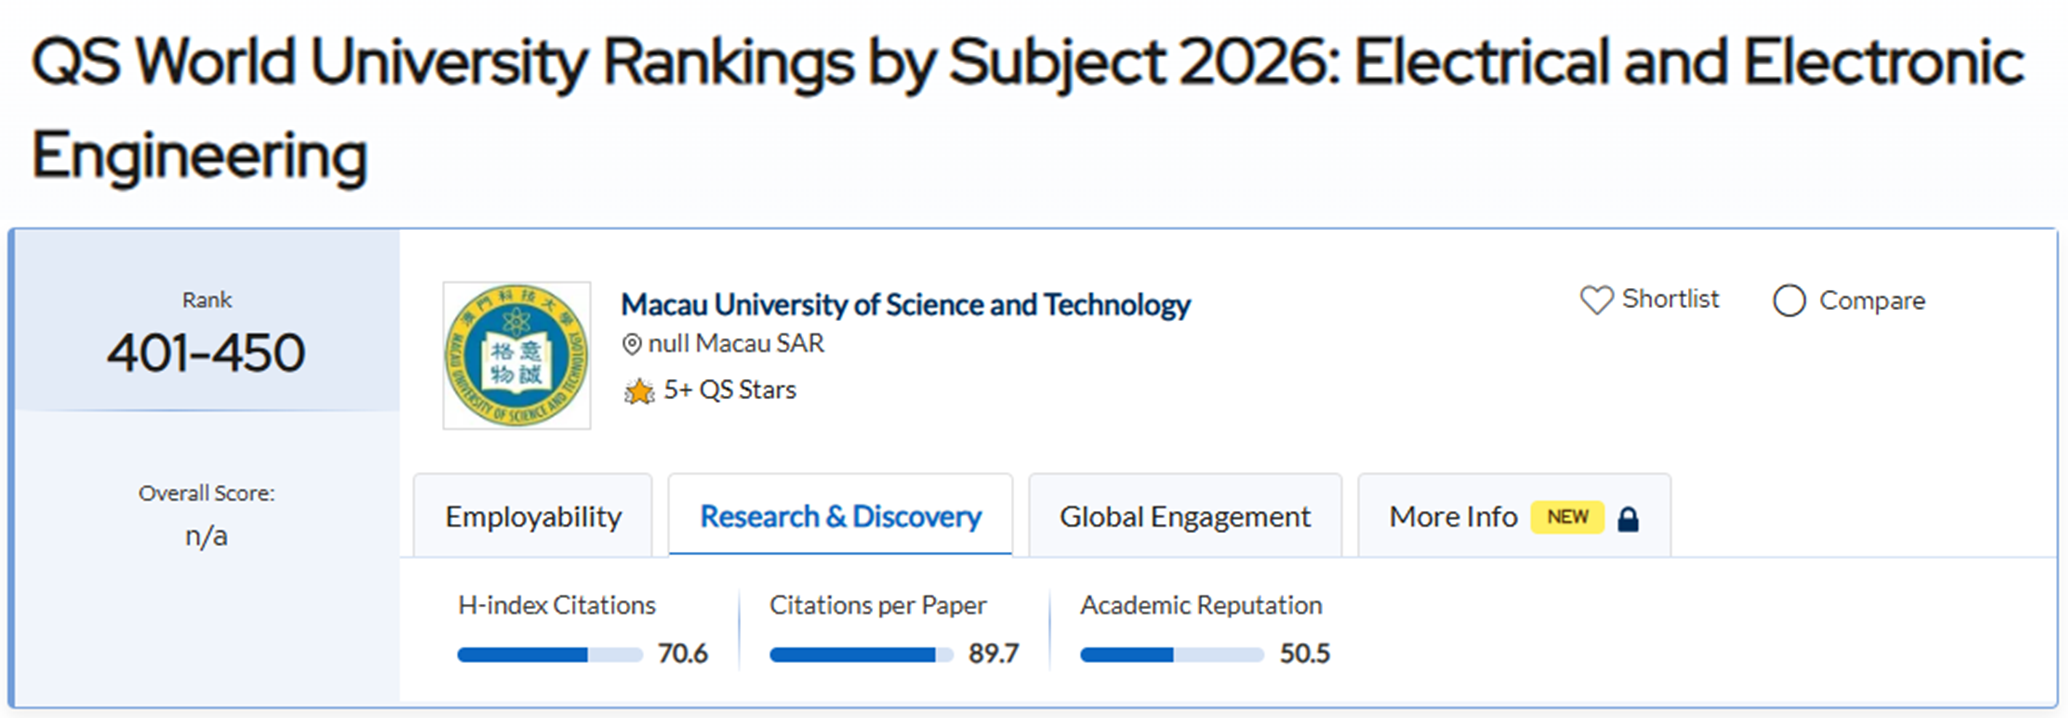Click the lock icon on More Info
The image size is (2068, 718).
point(1628,519)
